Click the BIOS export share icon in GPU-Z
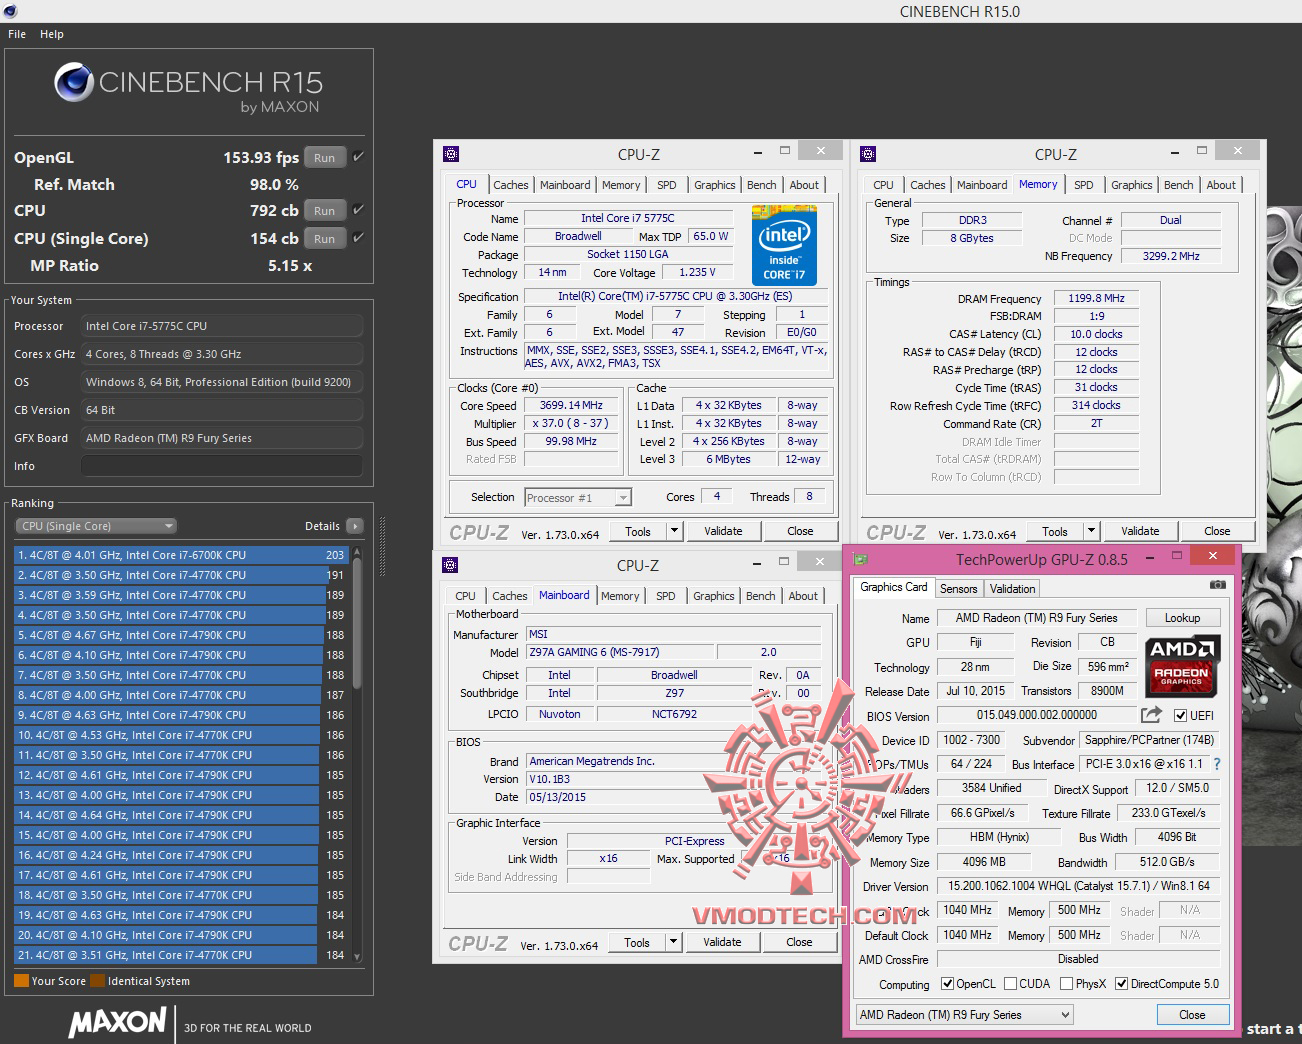This screenshot has width=1302, height=1044. (x=1151, y=714)
